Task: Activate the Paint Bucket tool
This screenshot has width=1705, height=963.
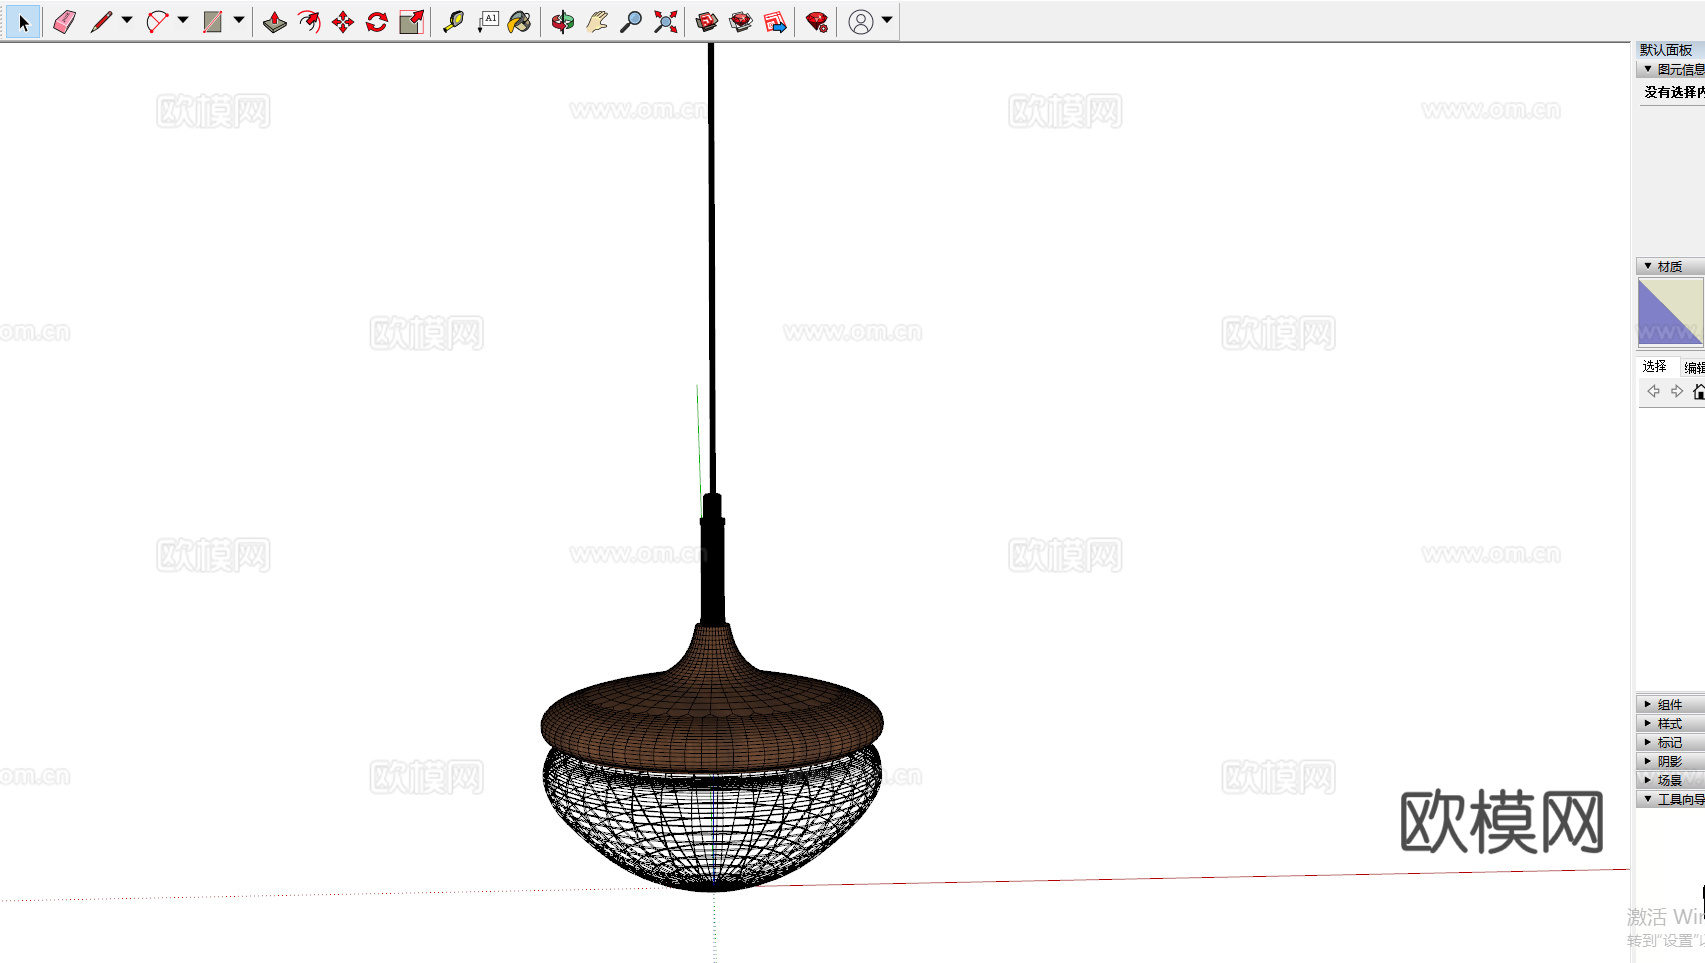Action: 519,22
